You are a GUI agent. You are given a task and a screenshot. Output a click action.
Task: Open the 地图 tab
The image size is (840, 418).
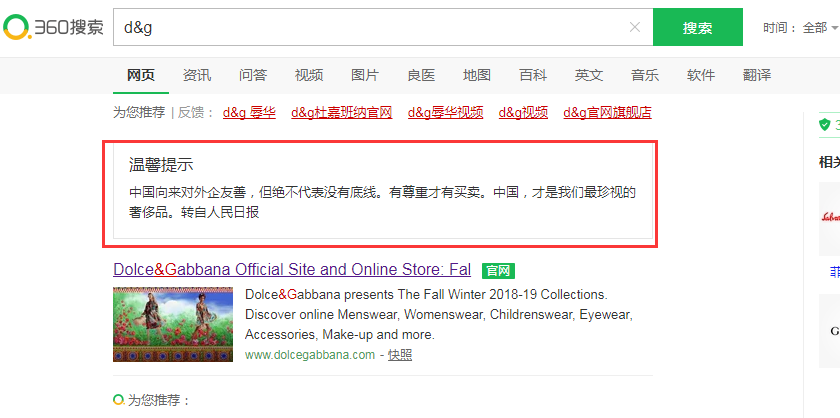pos(477,75)
